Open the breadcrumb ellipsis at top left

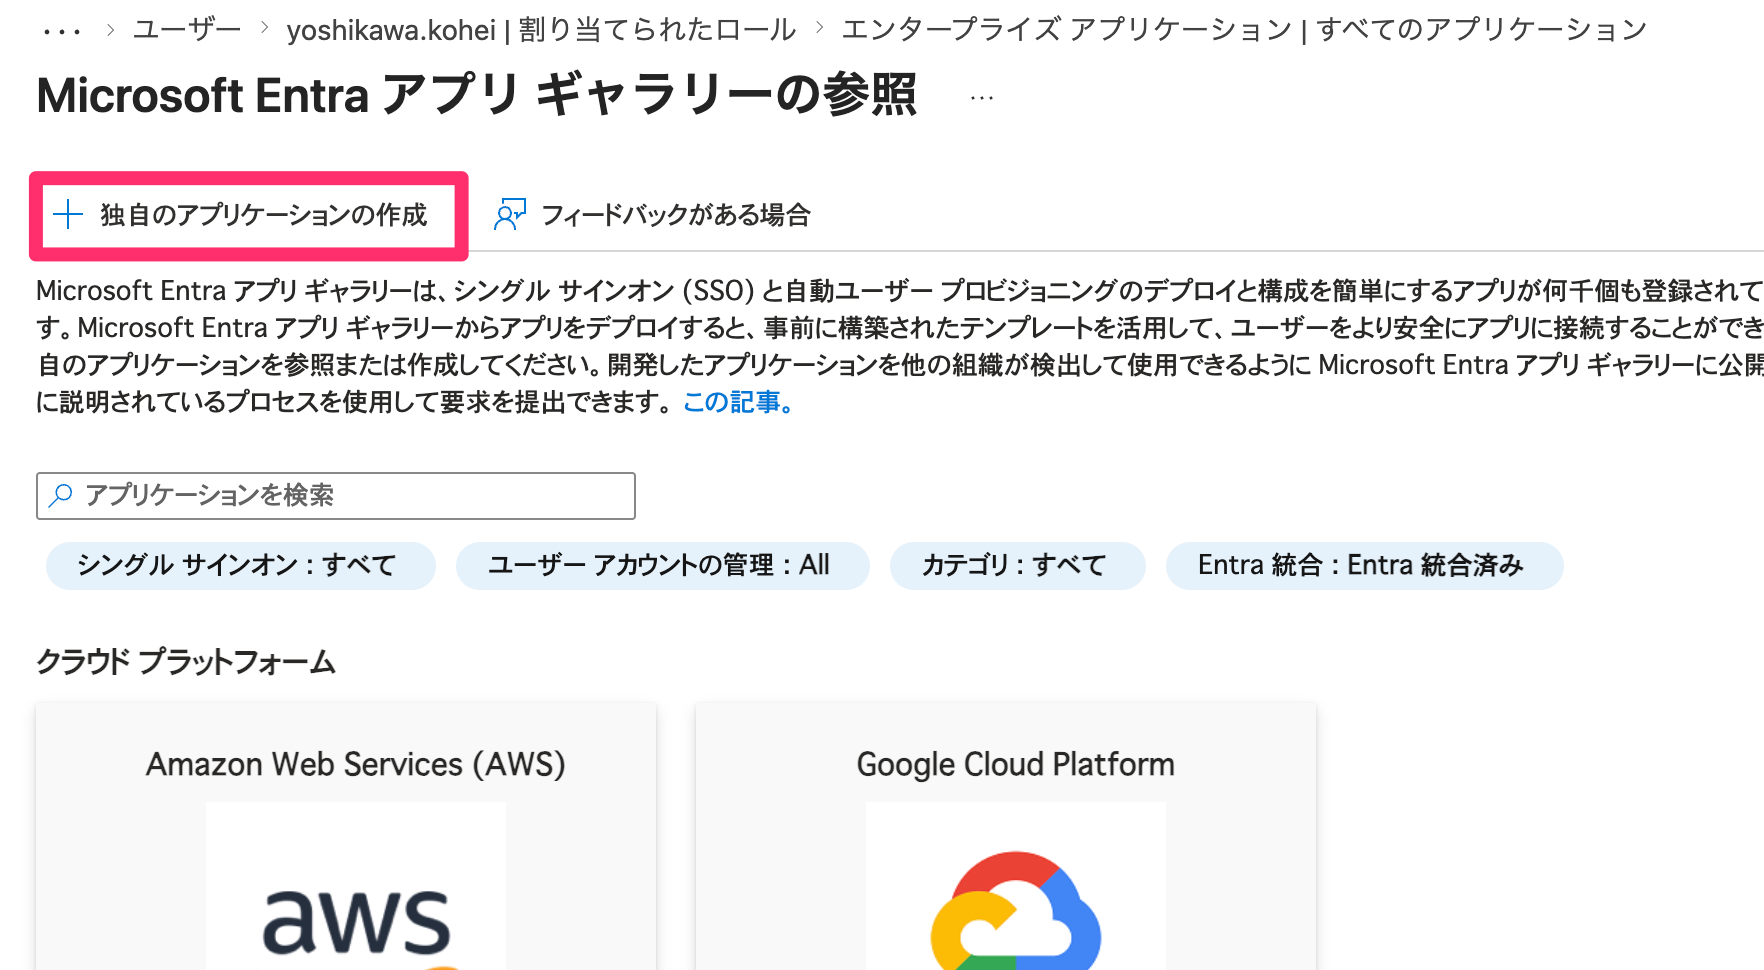62,31
